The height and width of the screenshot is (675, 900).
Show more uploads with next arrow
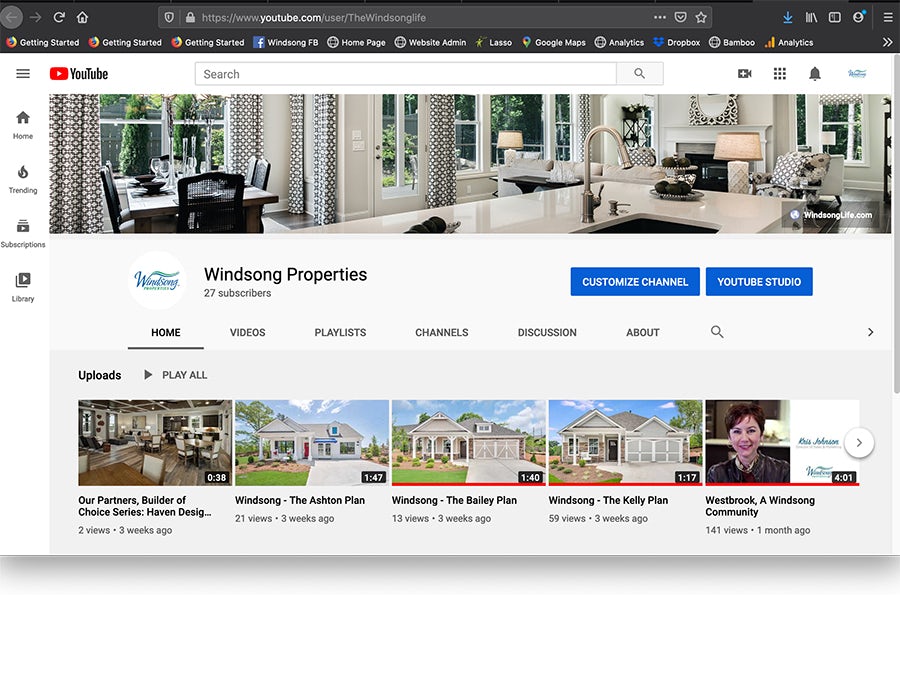pos(859,443)
